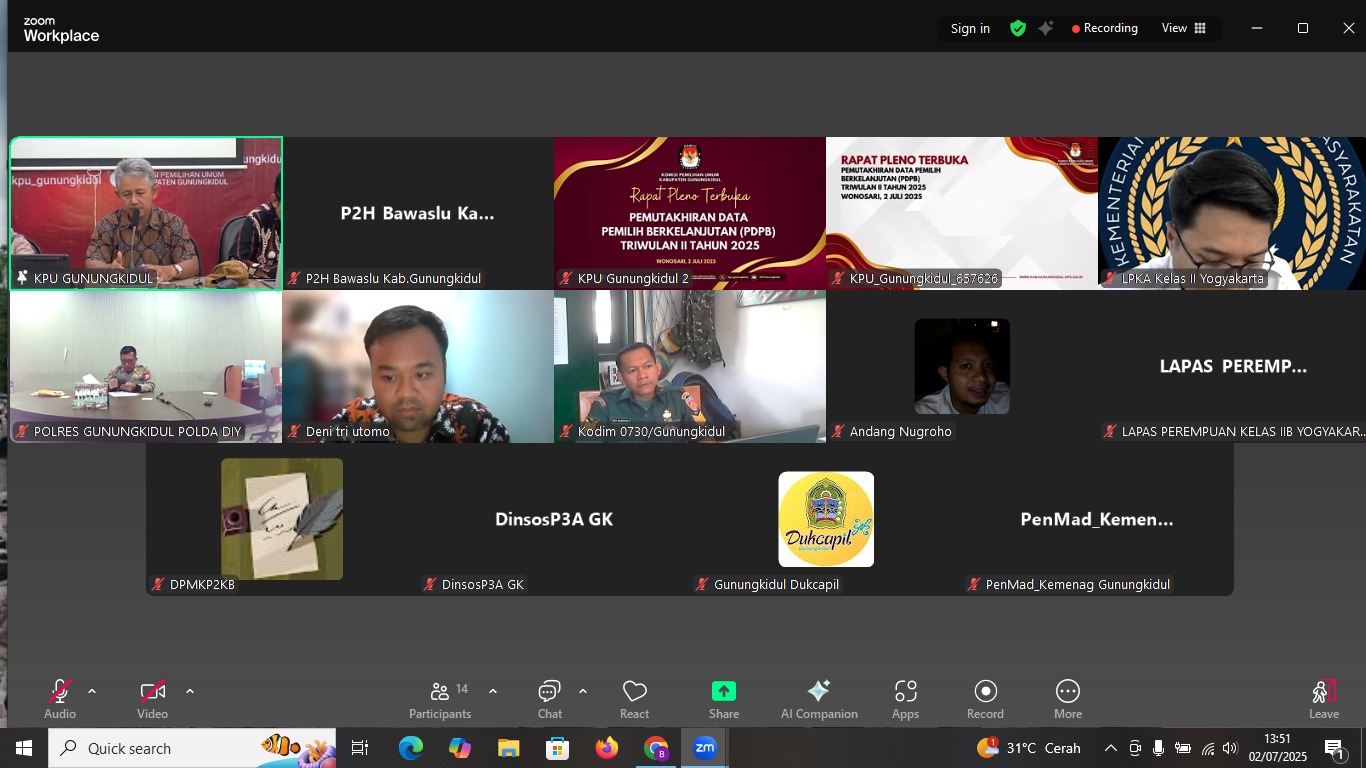The image size is (1366, 768).
Task: Expand the Participants options arrow
Action: pos(492,691)
